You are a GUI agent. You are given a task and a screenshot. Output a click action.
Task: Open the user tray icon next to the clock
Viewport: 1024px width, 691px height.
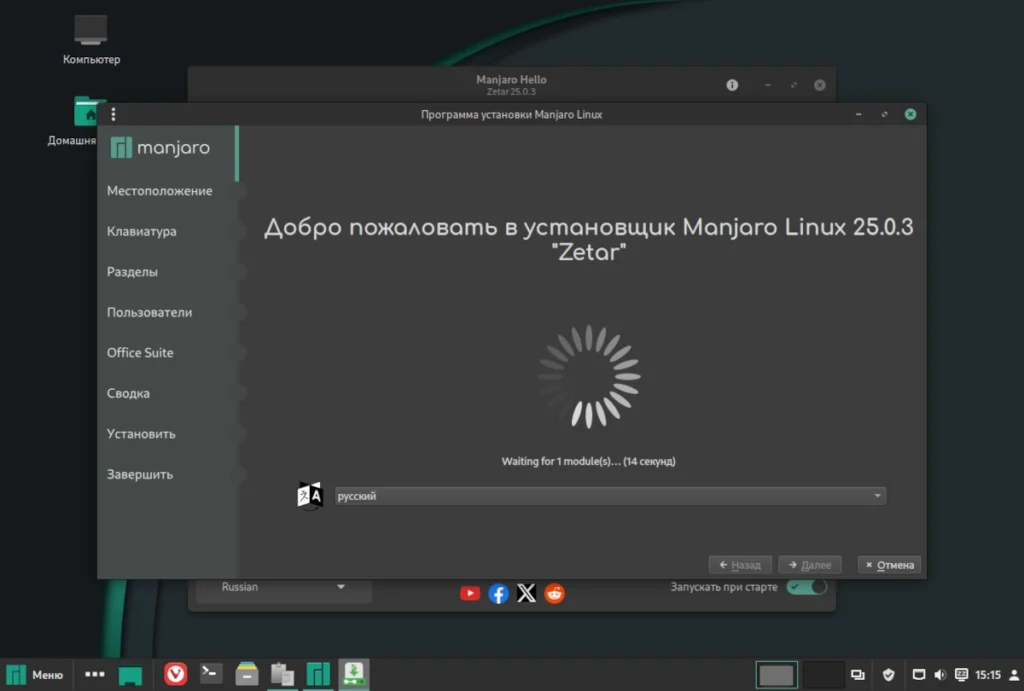pos(1014,675)
